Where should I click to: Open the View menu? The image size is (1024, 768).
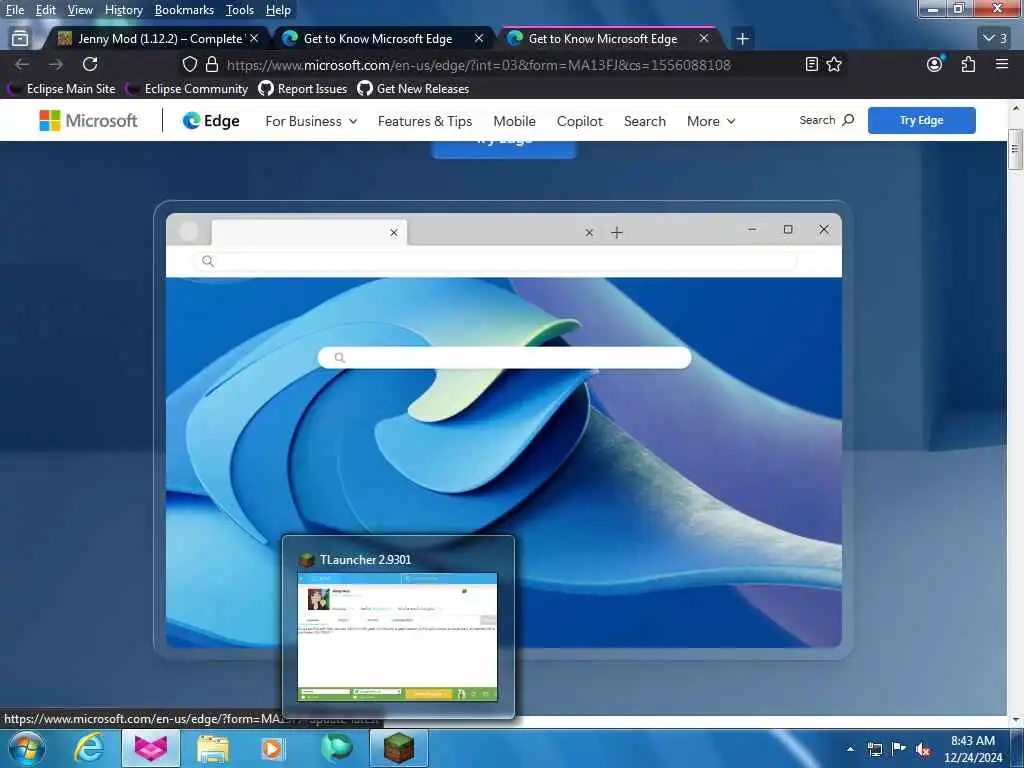(80, 10)
